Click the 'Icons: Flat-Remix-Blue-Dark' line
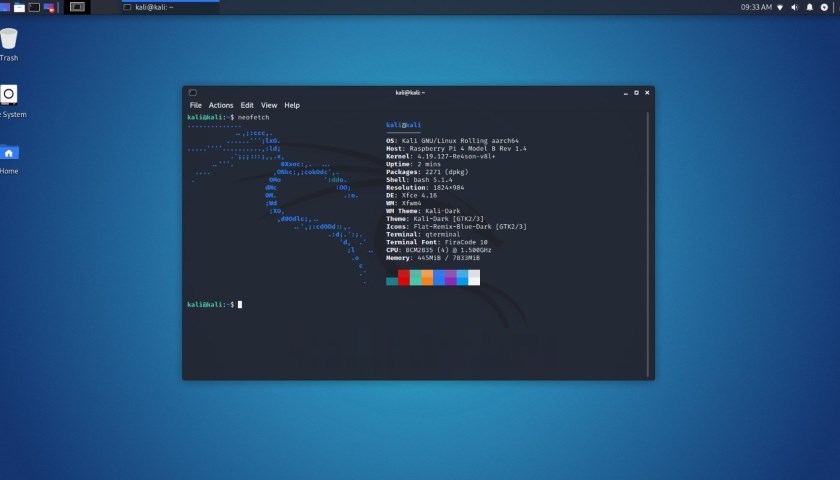Image resolution: width=840 pixels, height=480 pixels. [456, 227]
